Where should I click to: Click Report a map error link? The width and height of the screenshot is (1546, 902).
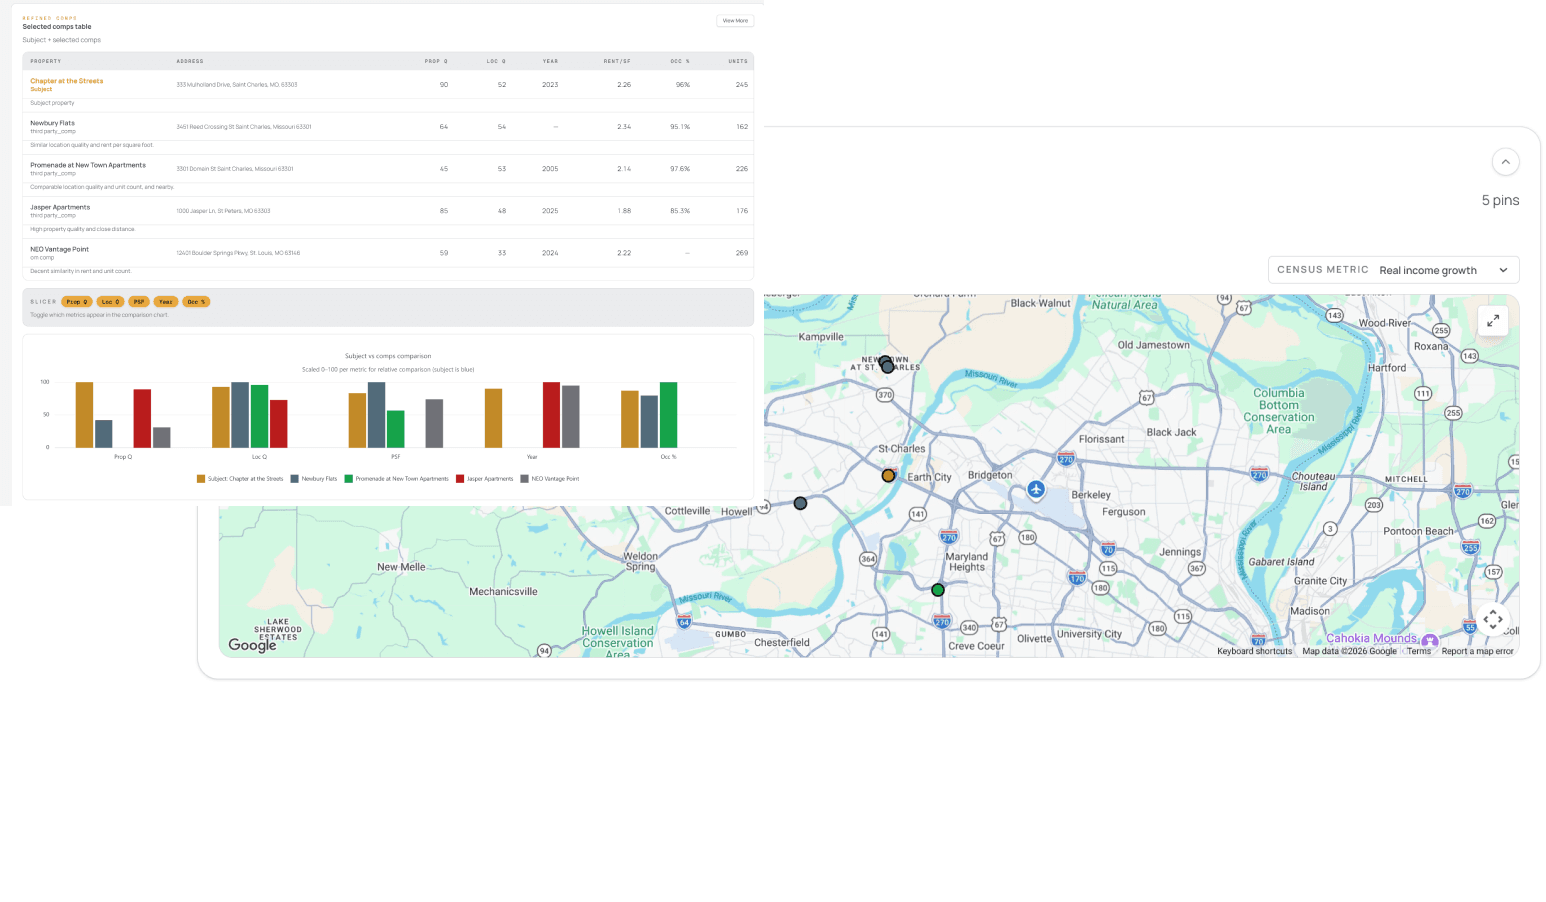(x=1477, y=651)
